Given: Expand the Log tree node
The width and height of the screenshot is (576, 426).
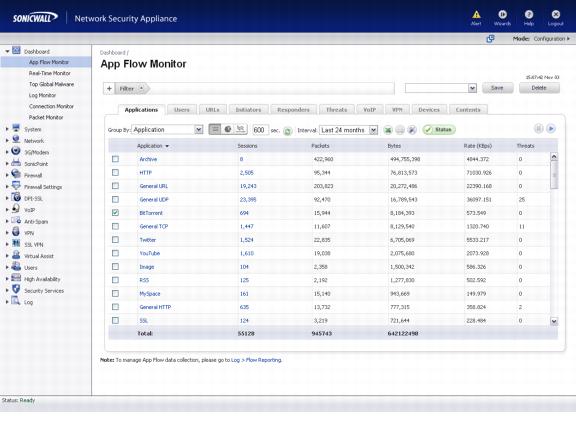Looking at the screenshot, I should click(x=7, y=302).
